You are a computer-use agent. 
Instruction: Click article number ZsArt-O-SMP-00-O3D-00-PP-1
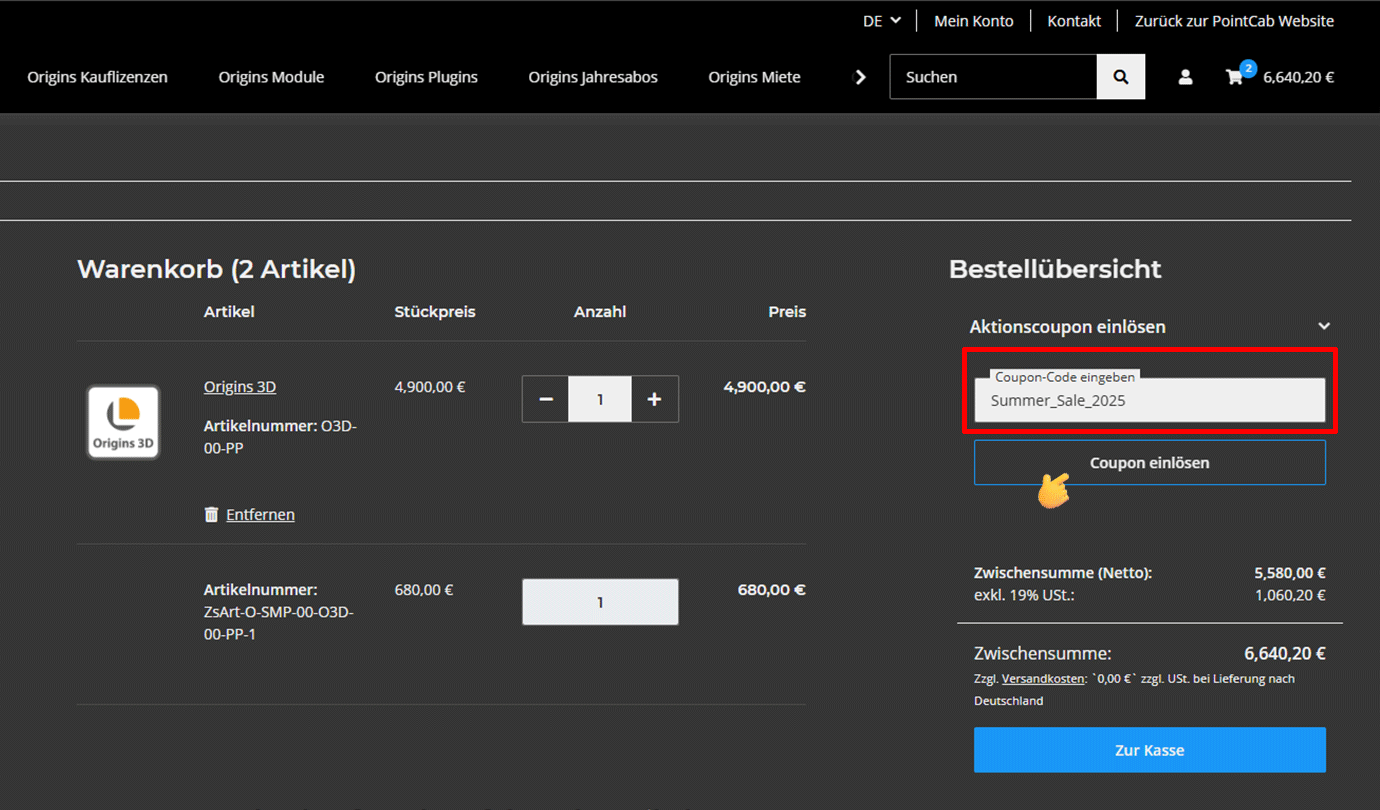pyautogui.click(x=279, y=623)
